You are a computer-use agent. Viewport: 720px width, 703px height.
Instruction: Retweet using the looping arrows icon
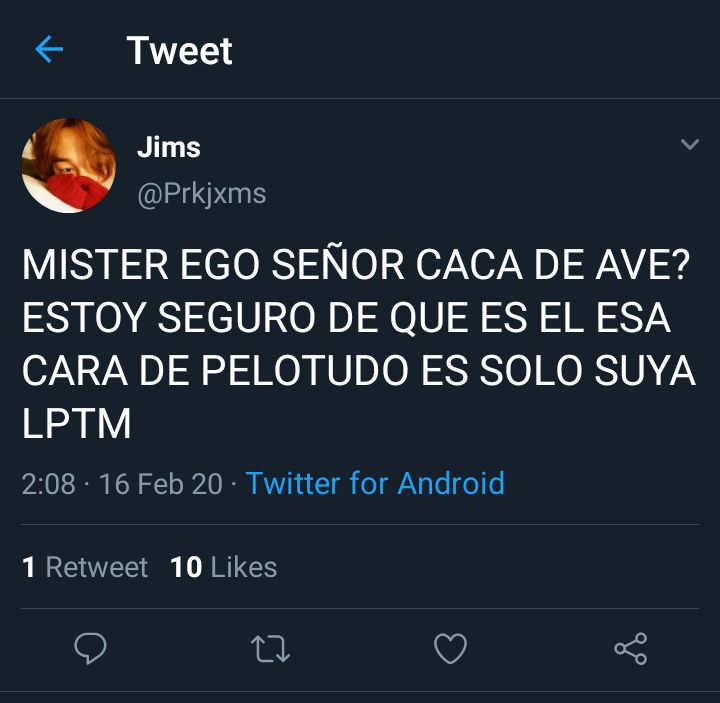pos(270,648)
